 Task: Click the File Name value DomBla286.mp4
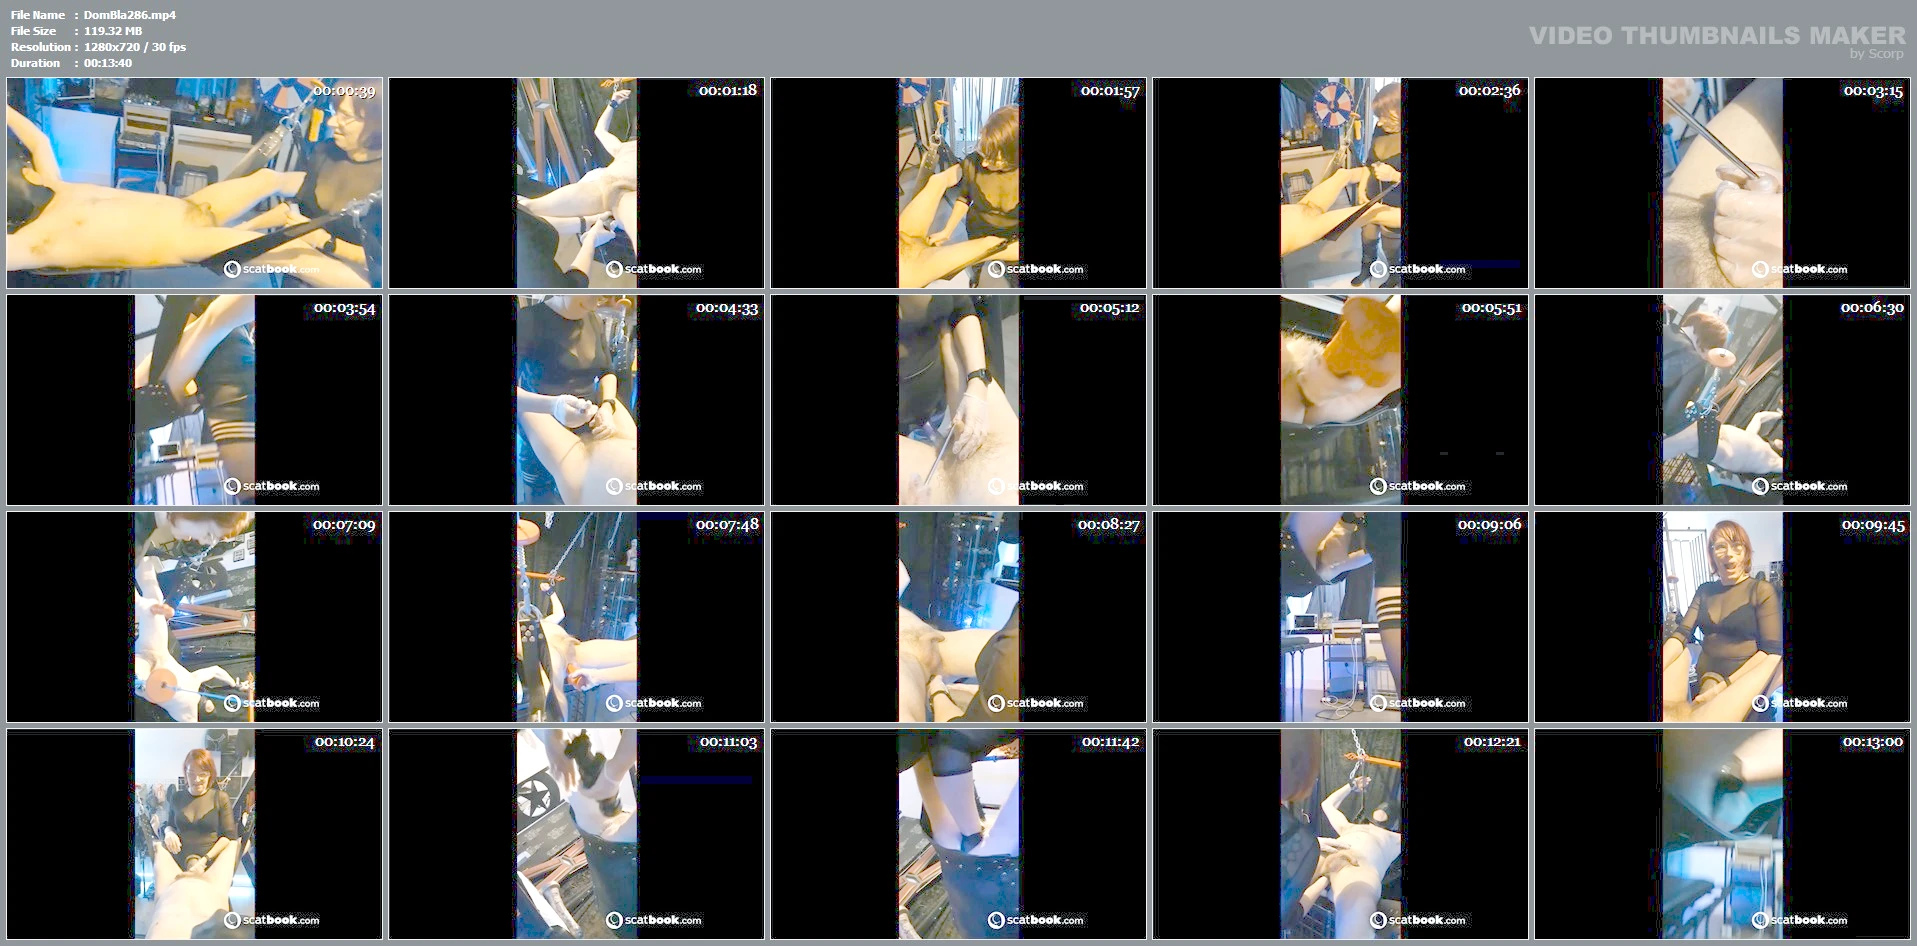click(x=129, y=15)
